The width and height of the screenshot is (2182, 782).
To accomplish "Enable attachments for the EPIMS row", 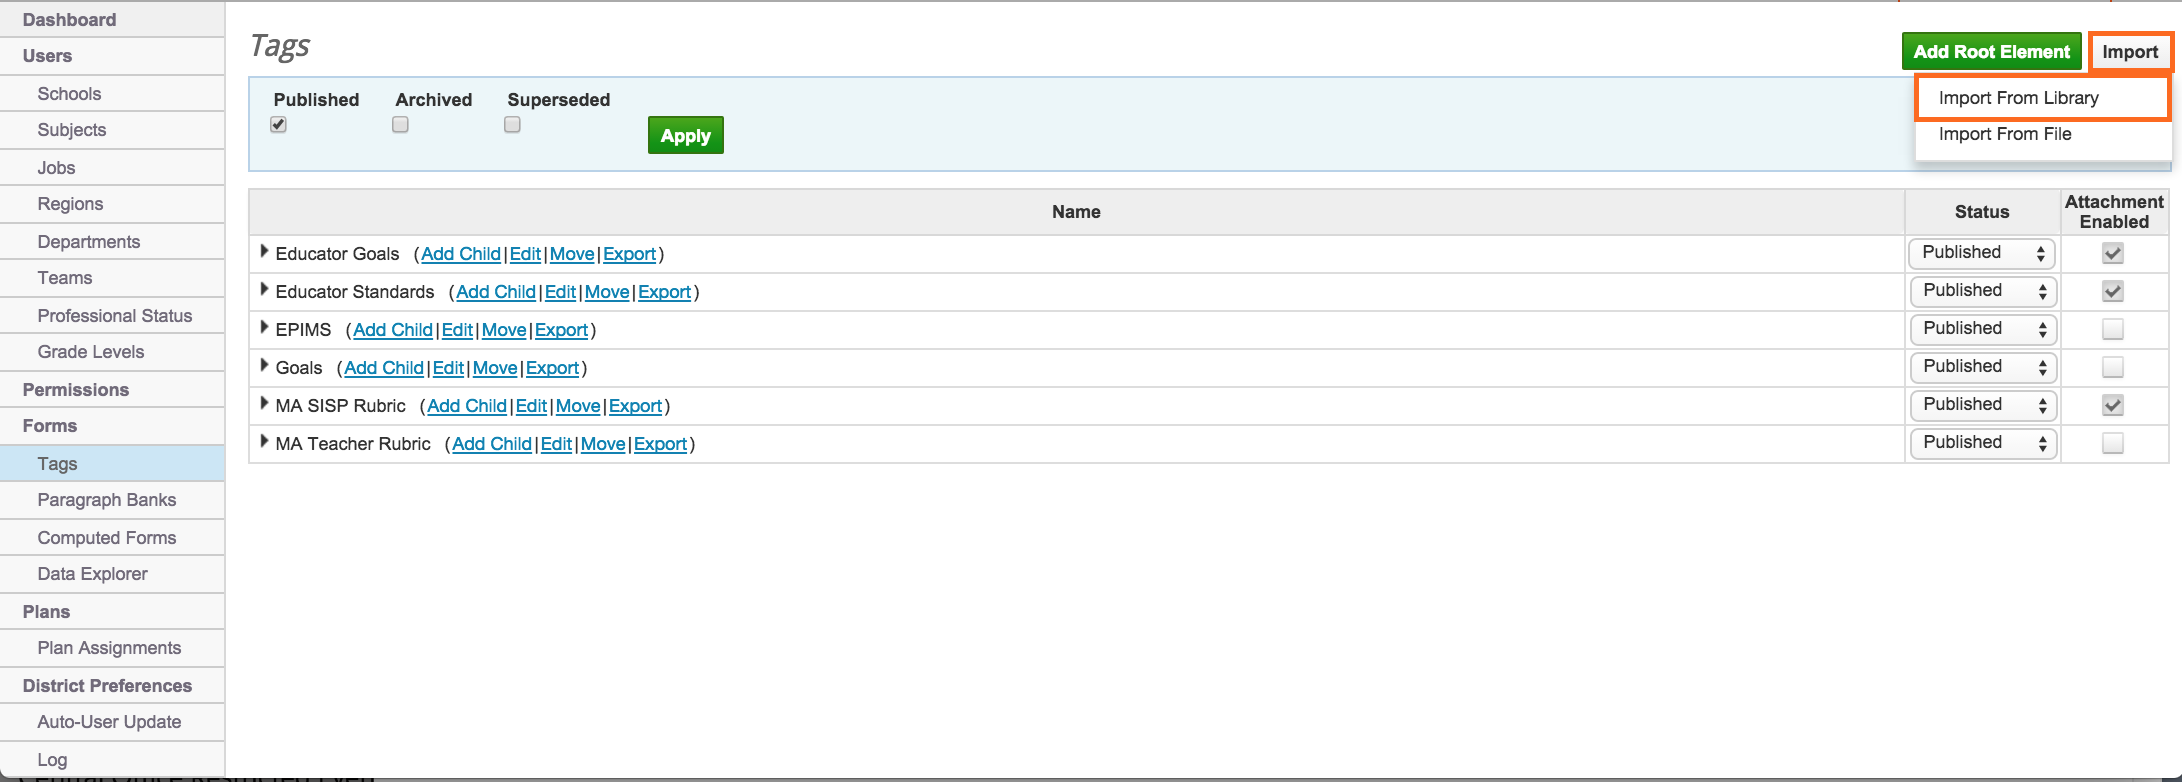I will tap(2112, 329).
